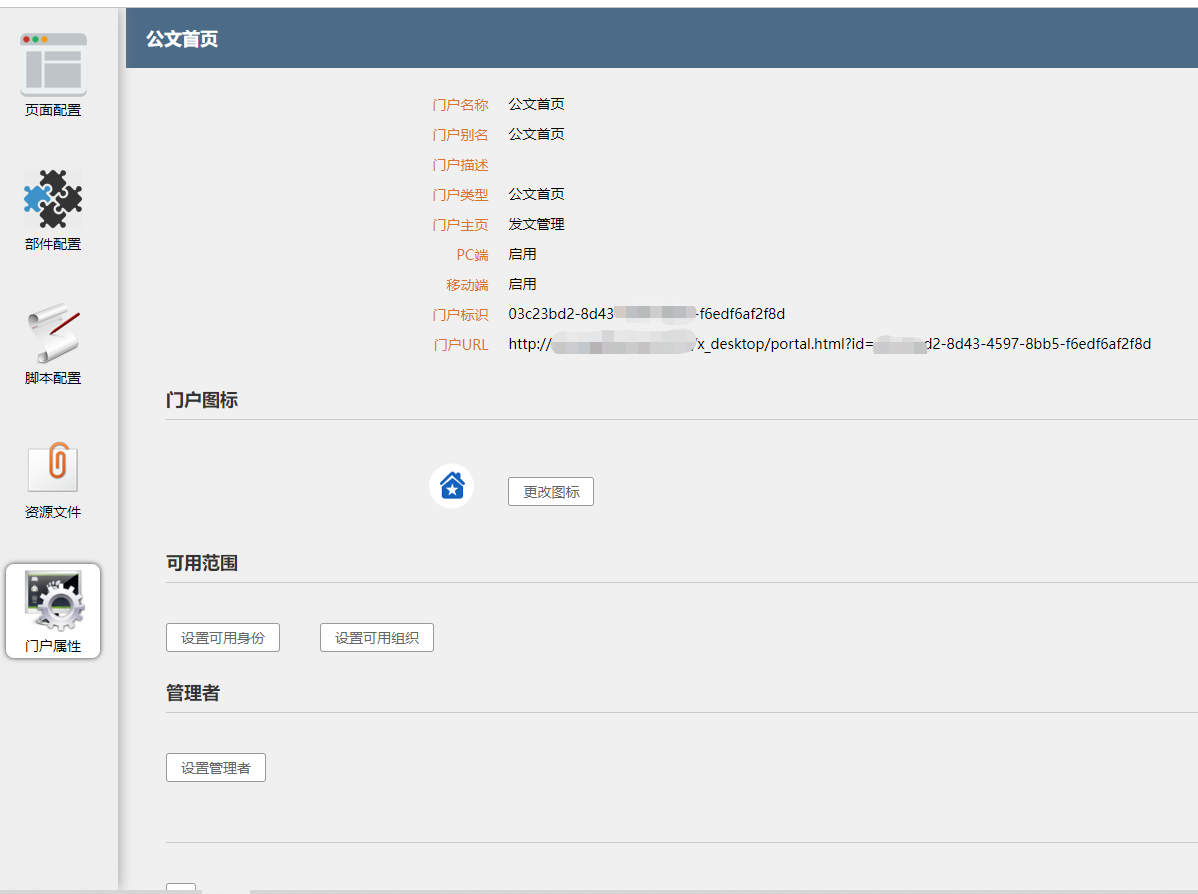Click the 门户别名 value 公文首页
The width and height of the screenshot is (1198, 894).
click(x=536, y=134)
